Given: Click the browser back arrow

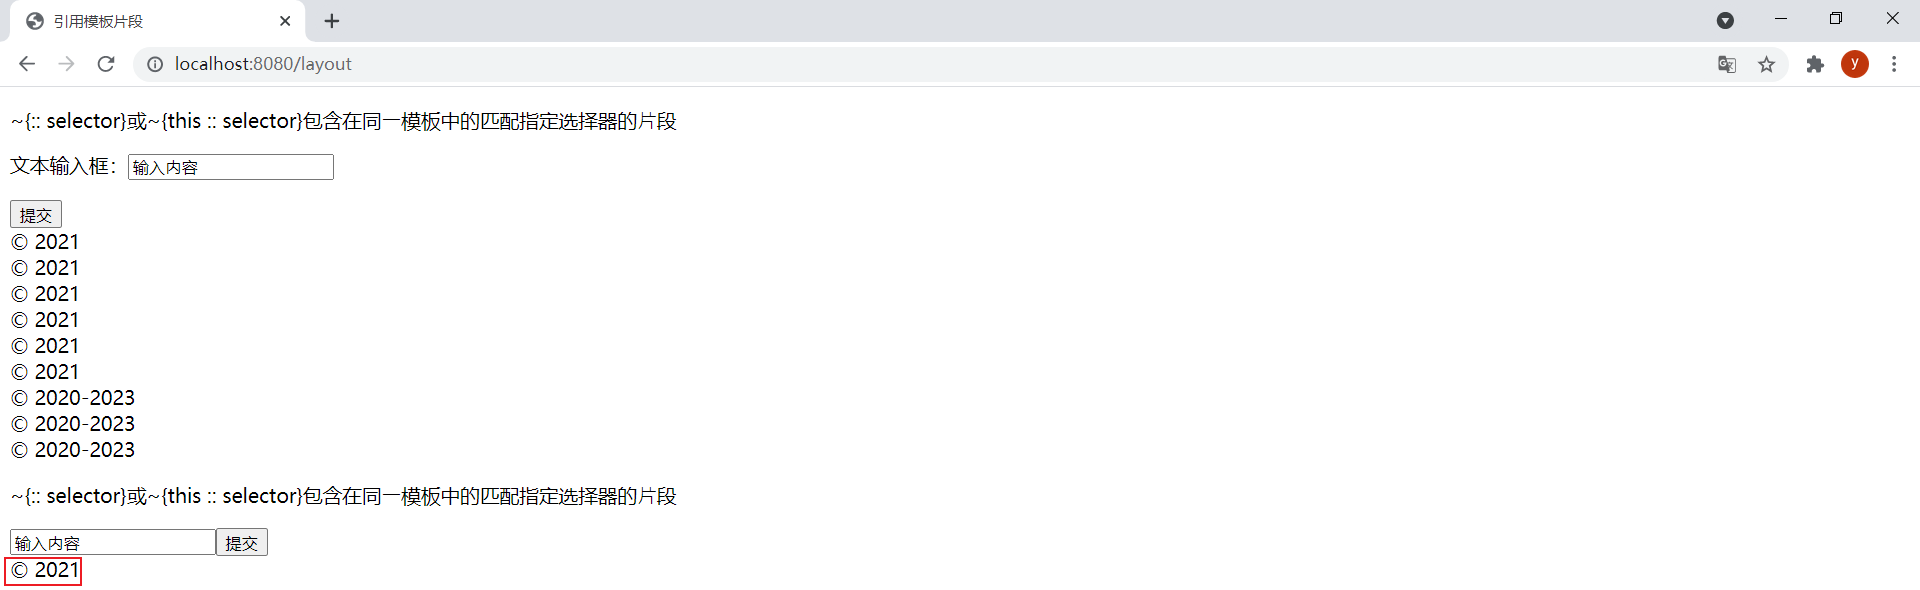Looking at the screenshot, I should 27,64.
